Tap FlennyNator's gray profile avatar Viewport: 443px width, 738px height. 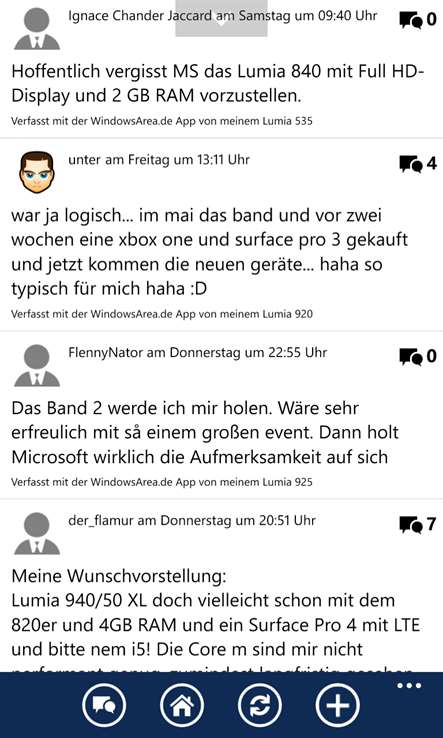[37, 365]
